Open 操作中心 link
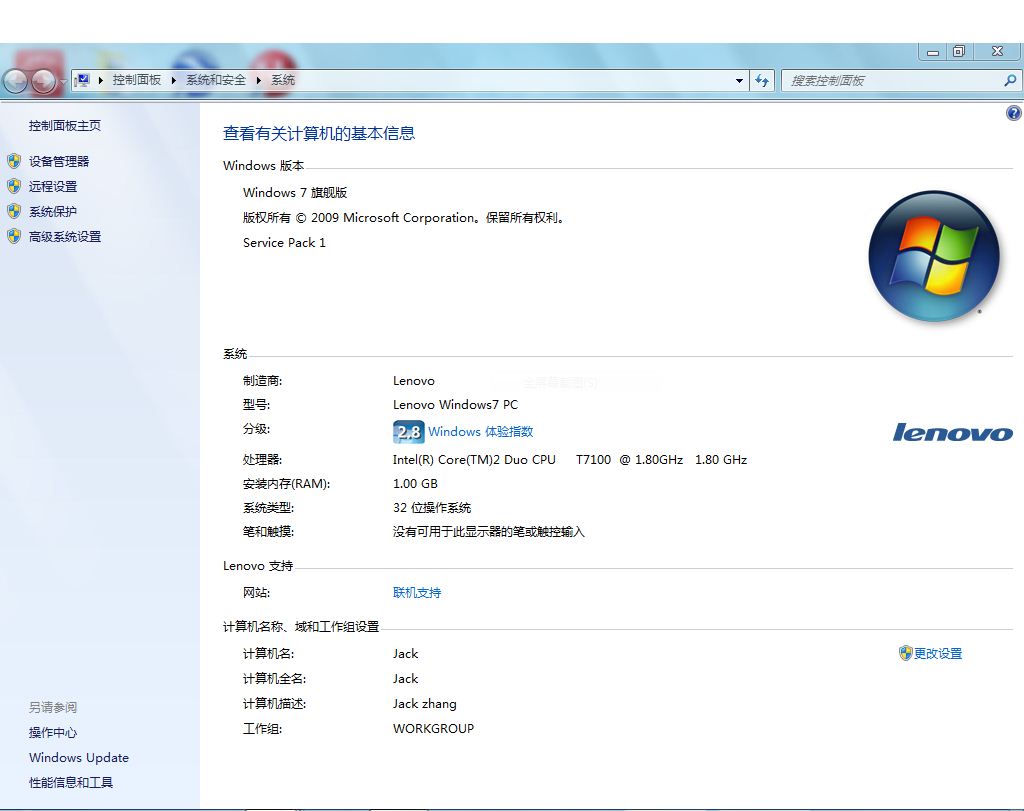This screenshot has width=1024, height=811. [x=53, y=733]
